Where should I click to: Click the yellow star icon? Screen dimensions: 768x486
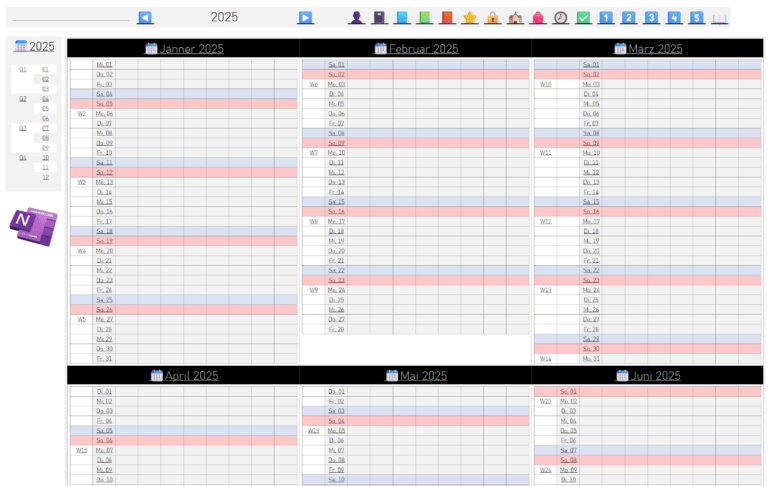point(470,18)
